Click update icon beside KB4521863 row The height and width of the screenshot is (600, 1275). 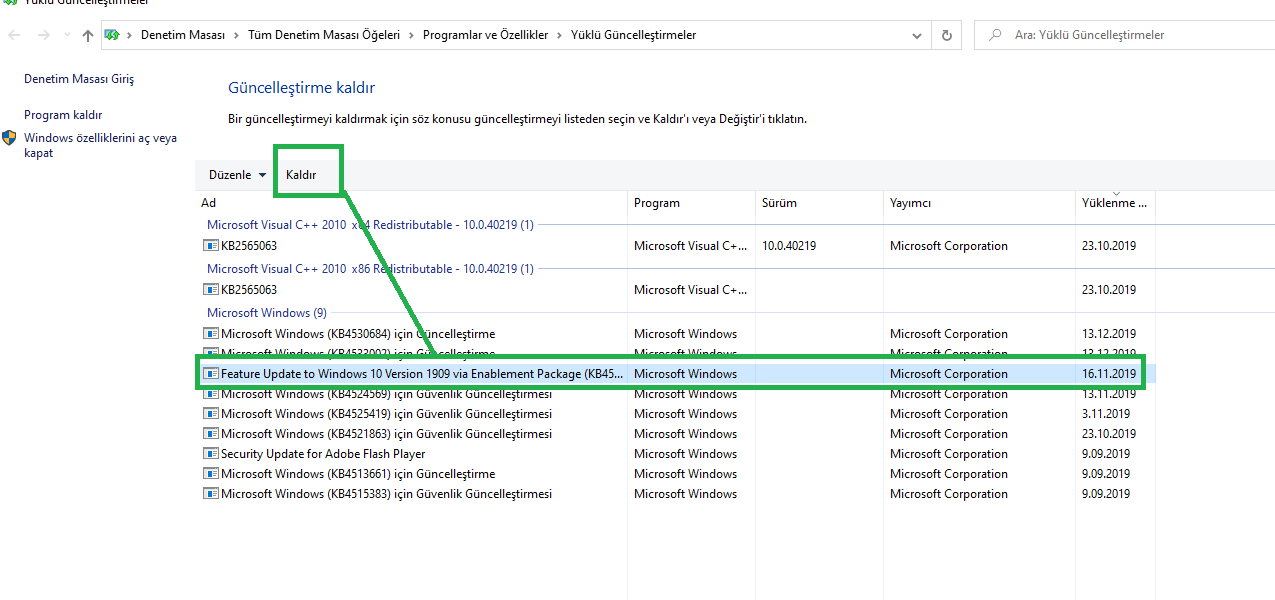coord(211,434)
